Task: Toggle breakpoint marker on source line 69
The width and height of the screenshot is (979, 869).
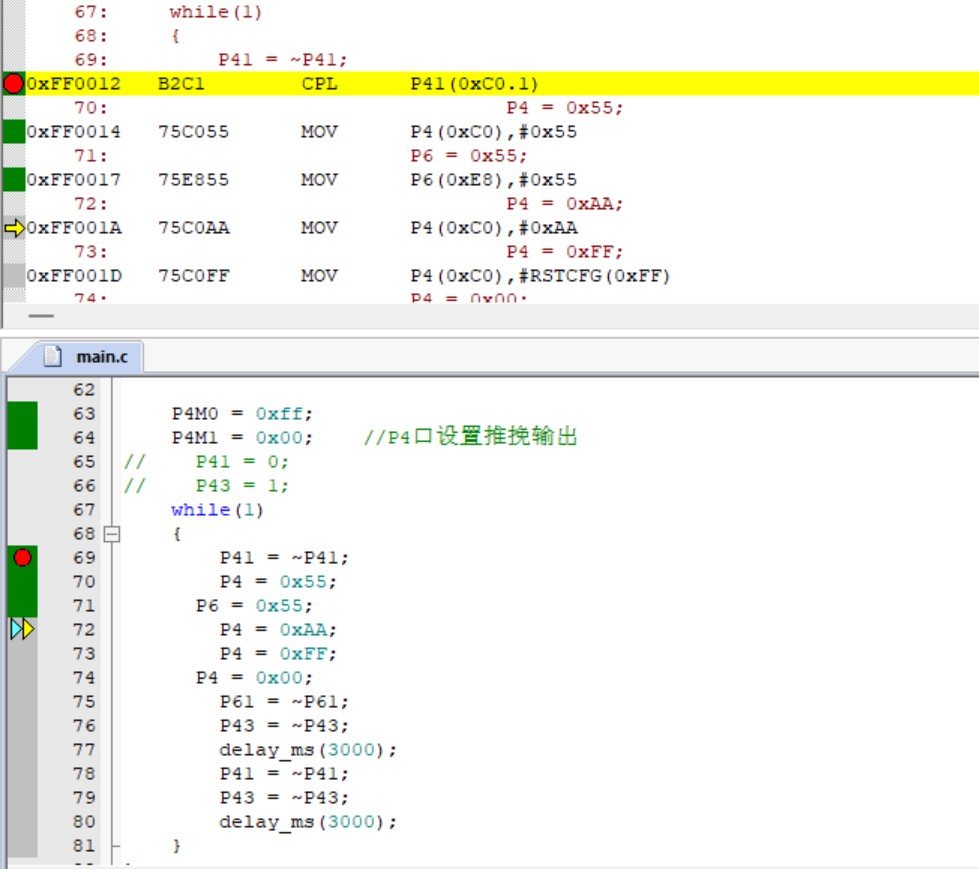Action: click(x=22, y=557)
